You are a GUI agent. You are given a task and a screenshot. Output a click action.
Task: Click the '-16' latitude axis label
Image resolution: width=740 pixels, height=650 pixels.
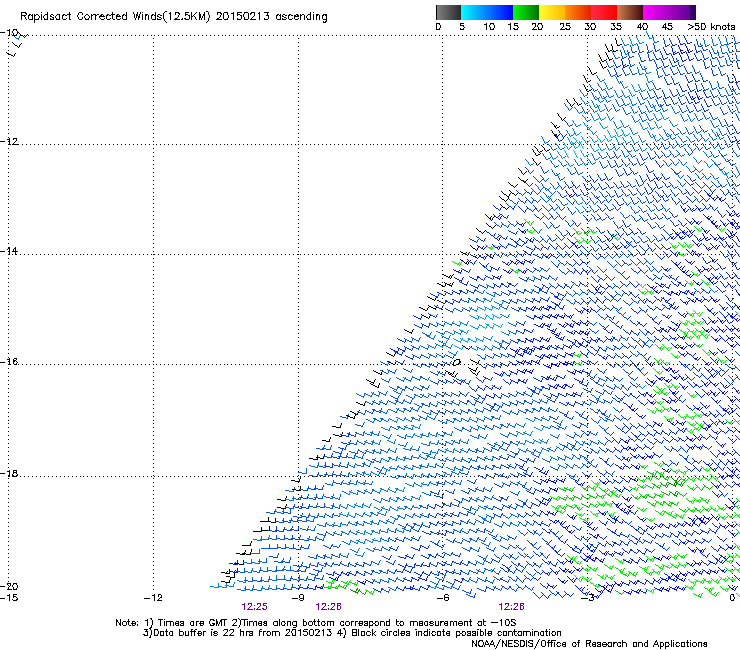pos(9,362)
